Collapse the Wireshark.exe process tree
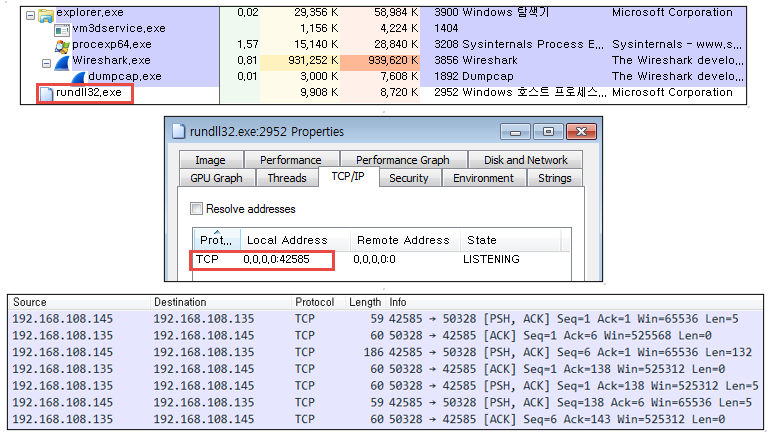This screenshot has height=434, width=768. tap(46, 64)
